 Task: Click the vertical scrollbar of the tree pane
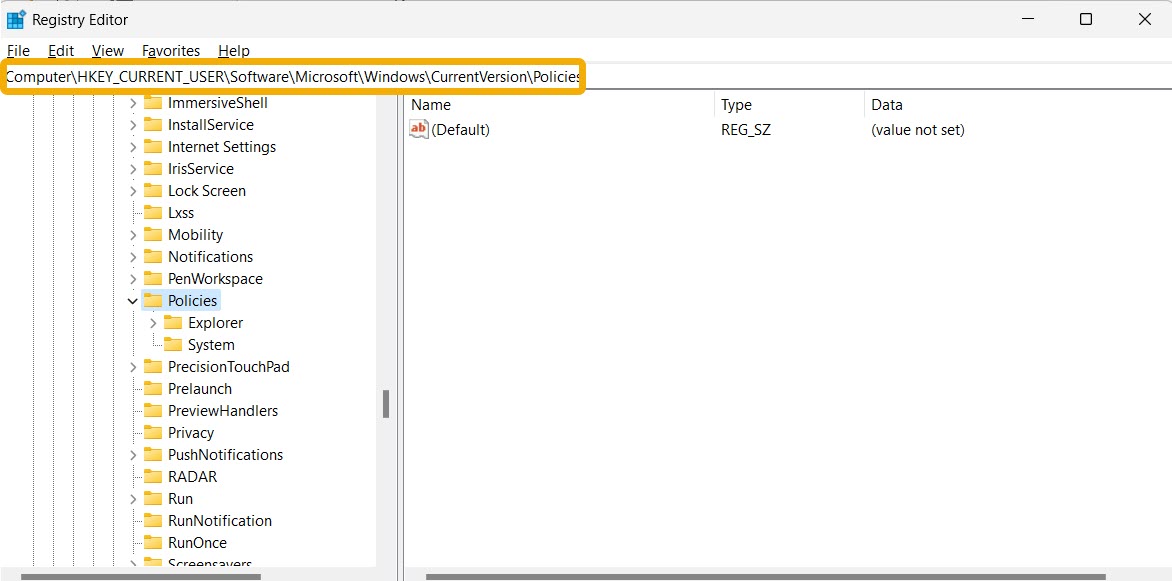coord(386,404)
